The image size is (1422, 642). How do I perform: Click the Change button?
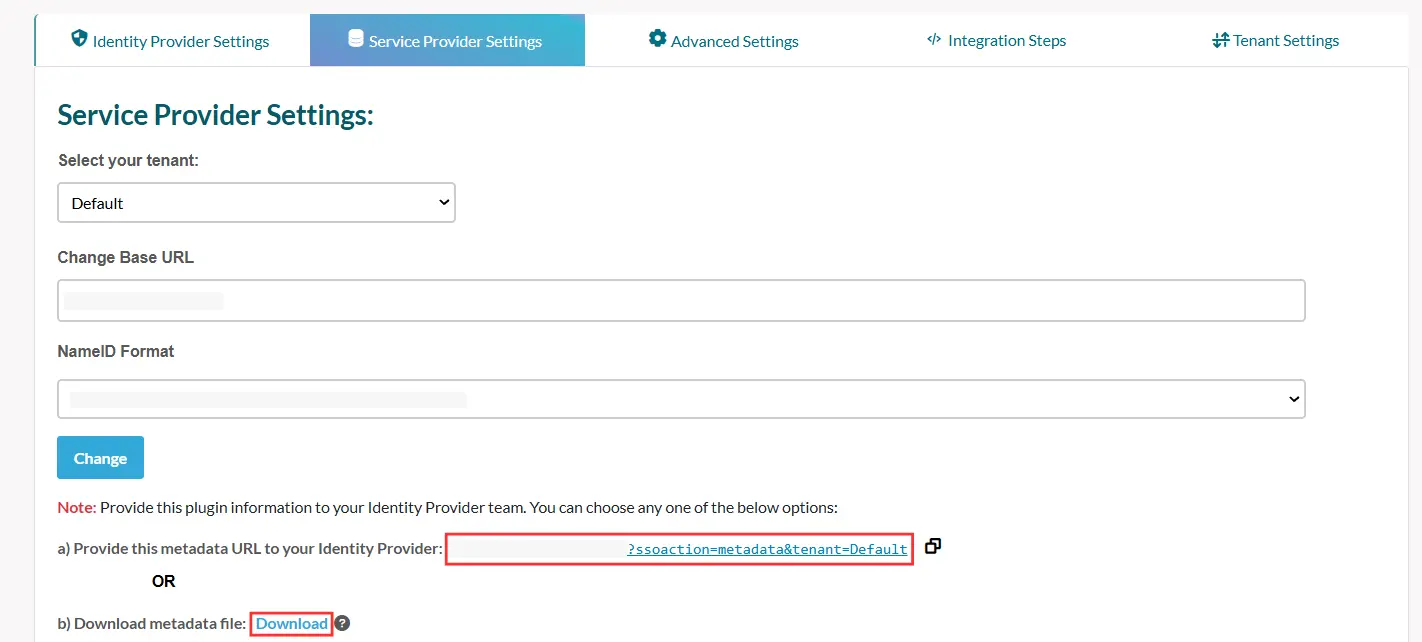[x=100, y=457]
